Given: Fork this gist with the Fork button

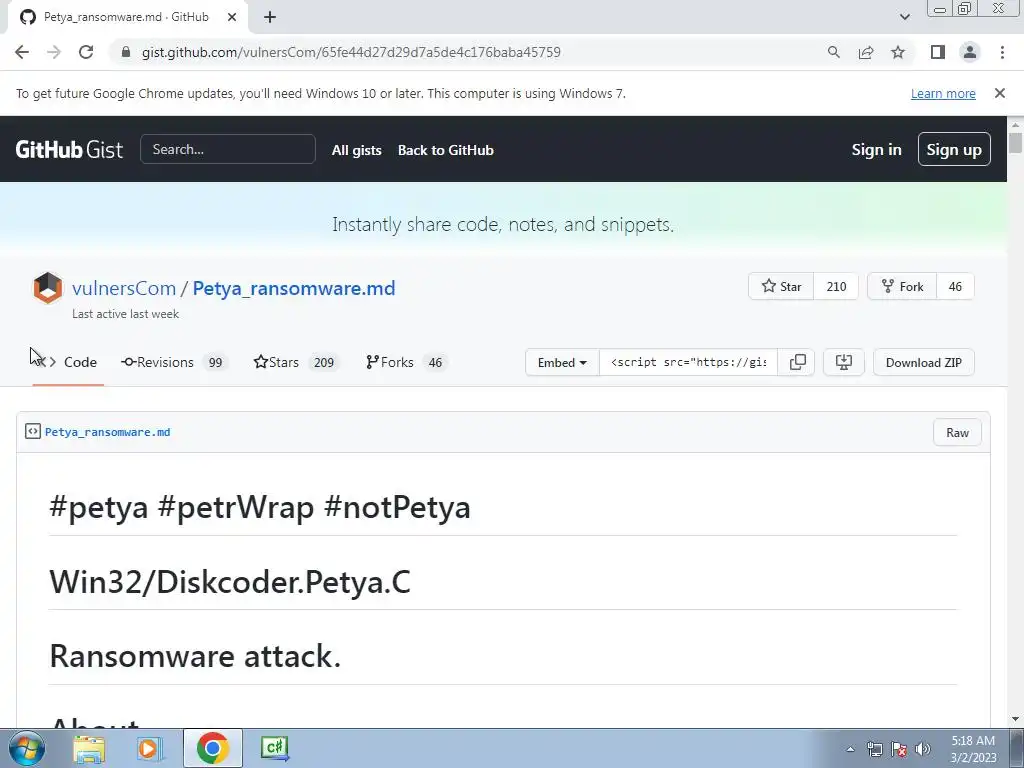Looking at the screenshot, I should pyautogui.click(x=903, y=286).
